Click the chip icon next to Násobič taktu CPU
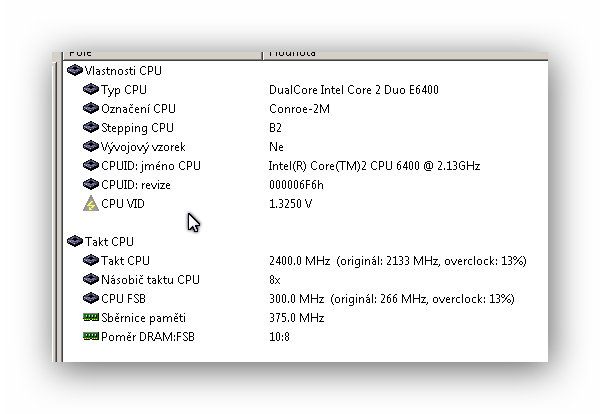 [x=91, y=279]
